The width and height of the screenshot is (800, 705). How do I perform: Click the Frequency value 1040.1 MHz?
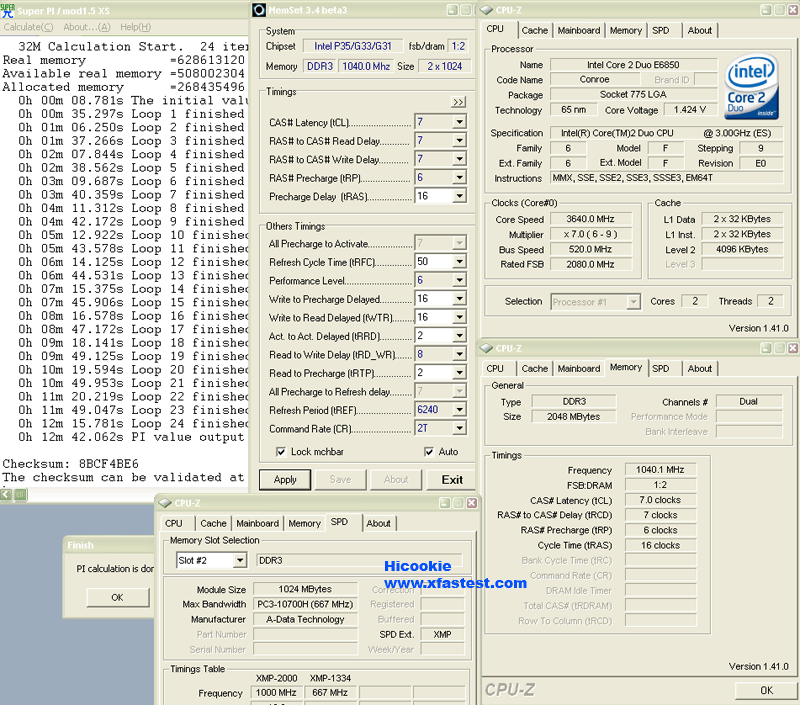click(x=660, y=470)
